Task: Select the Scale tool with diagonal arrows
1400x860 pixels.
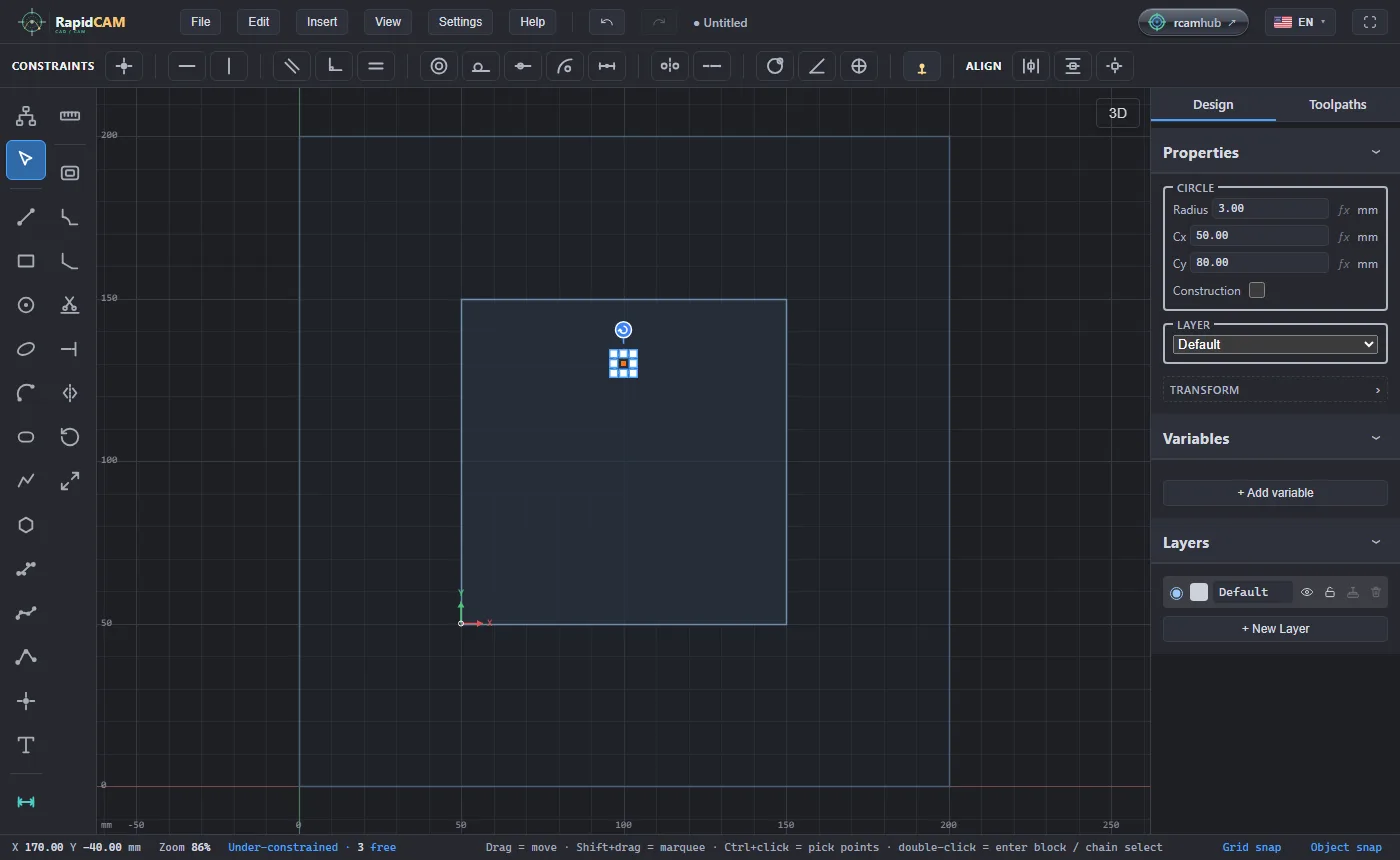Action: [70, 481]
